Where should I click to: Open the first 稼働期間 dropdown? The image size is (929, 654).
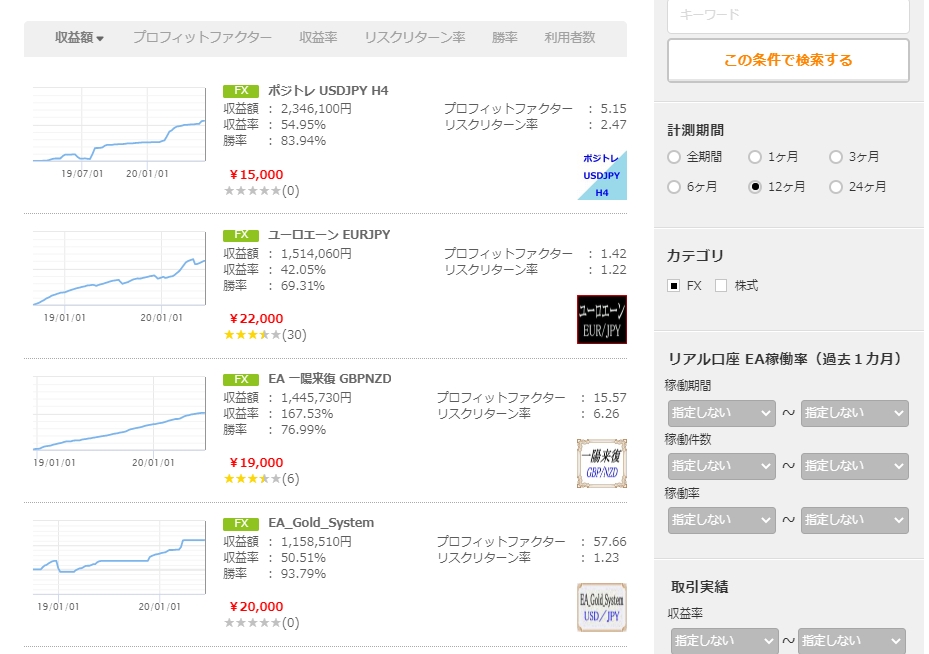pos(722,412)
